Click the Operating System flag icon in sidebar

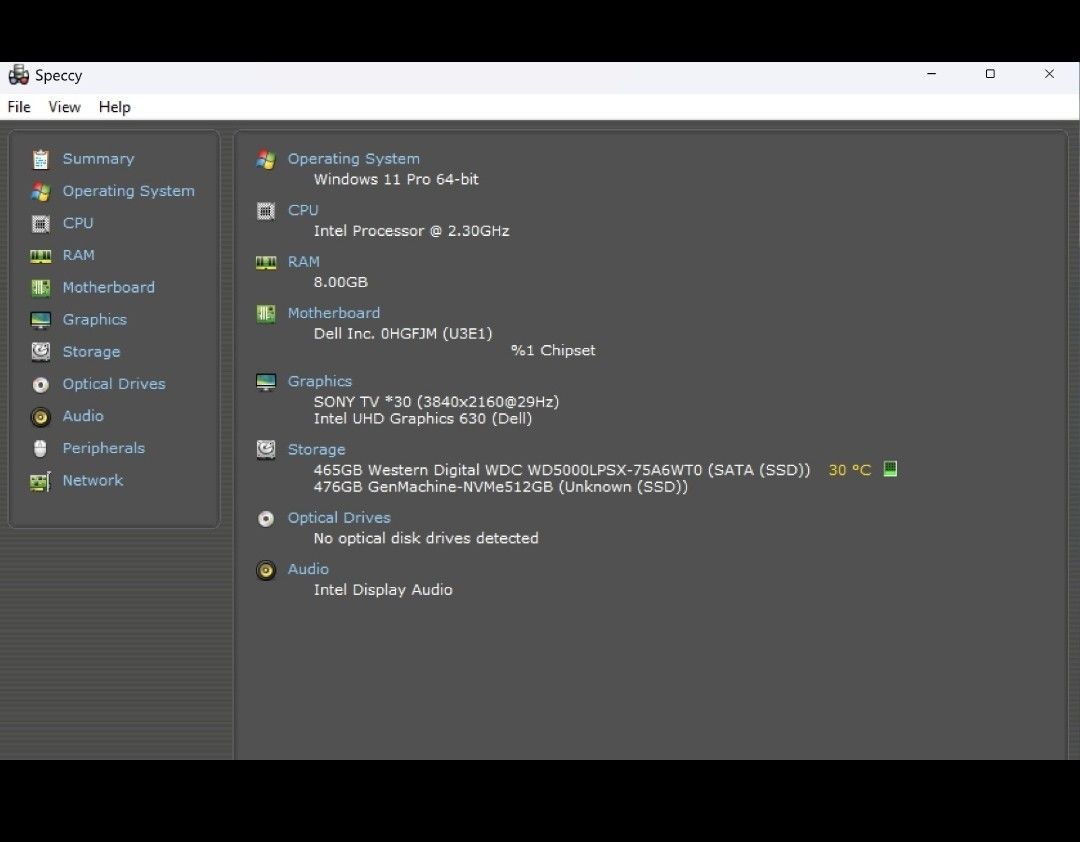[x=41, y=192]
